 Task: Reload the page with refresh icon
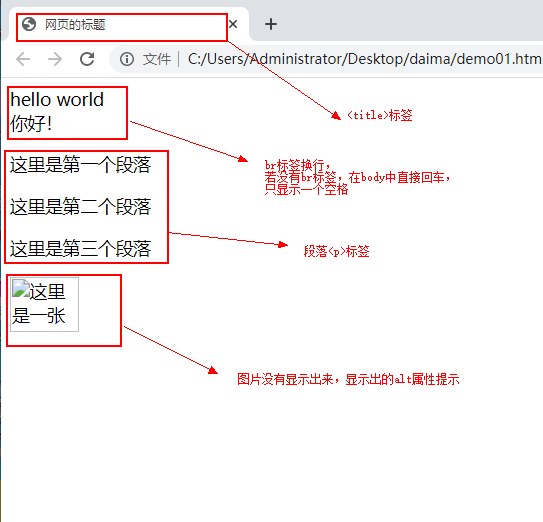tap(87, 59)
